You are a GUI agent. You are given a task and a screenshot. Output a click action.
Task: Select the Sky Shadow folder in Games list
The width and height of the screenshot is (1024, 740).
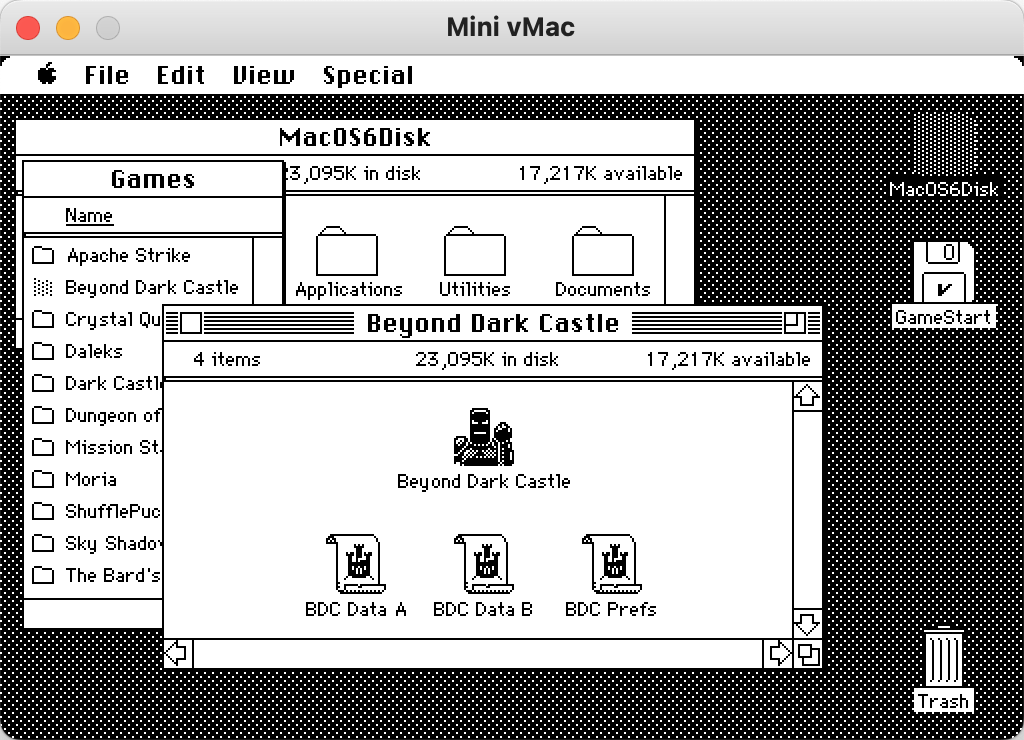pyautogui.click(x=97, y=543)
